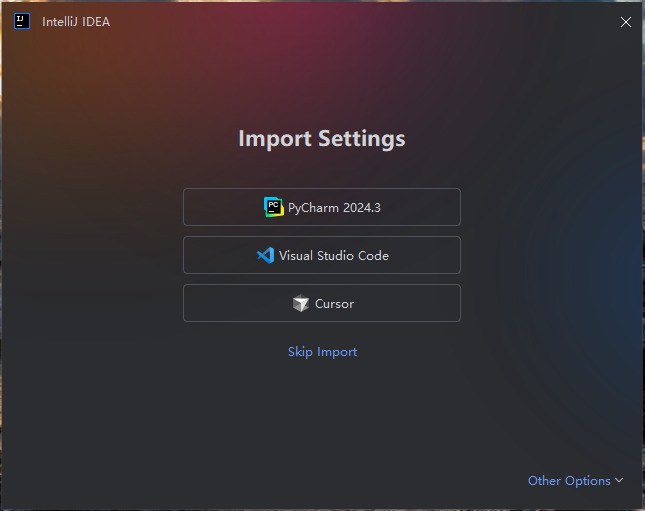Click the IntelliJ IDEA title text
Screen dimensions: 645x511
(x=77, y=21)
